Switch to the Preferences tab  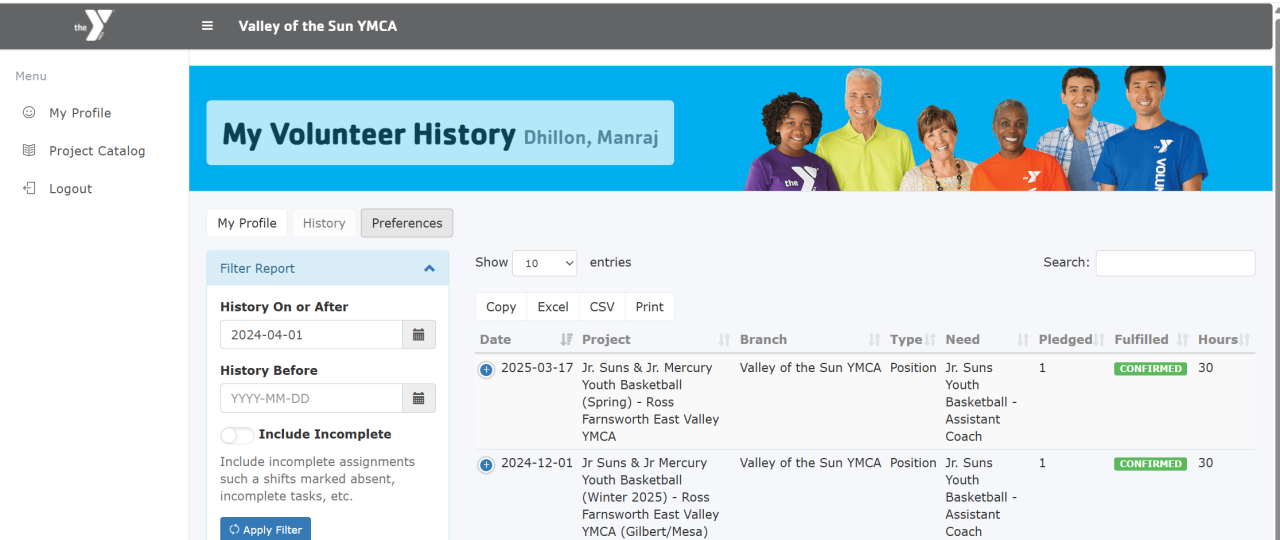tap(407, 223)
